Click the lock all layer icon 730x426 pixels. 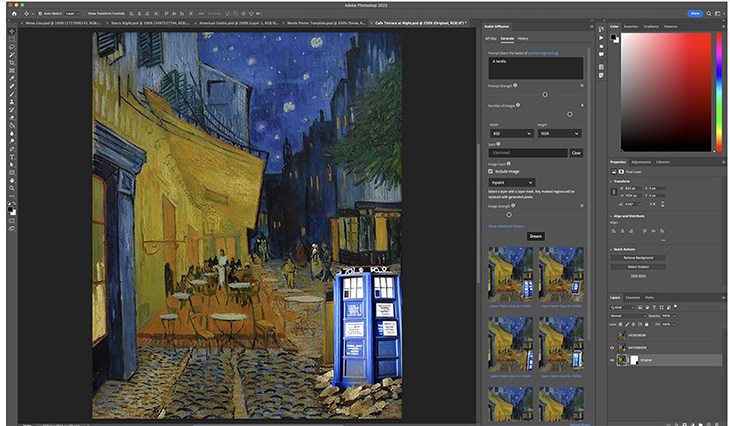(647, 324)
